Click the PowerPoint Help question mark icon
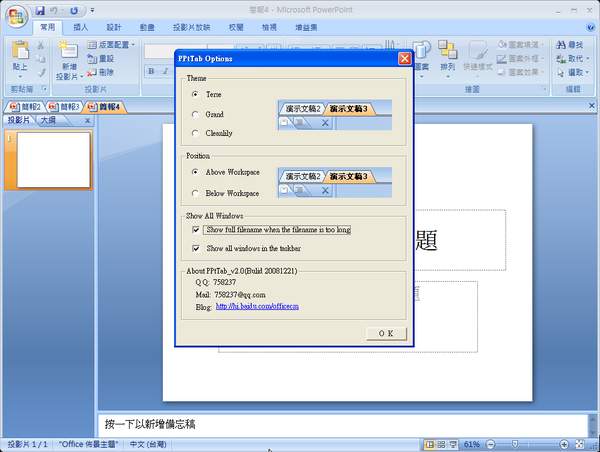This screenshot has height=452, width=600. [x=590, y=27]
